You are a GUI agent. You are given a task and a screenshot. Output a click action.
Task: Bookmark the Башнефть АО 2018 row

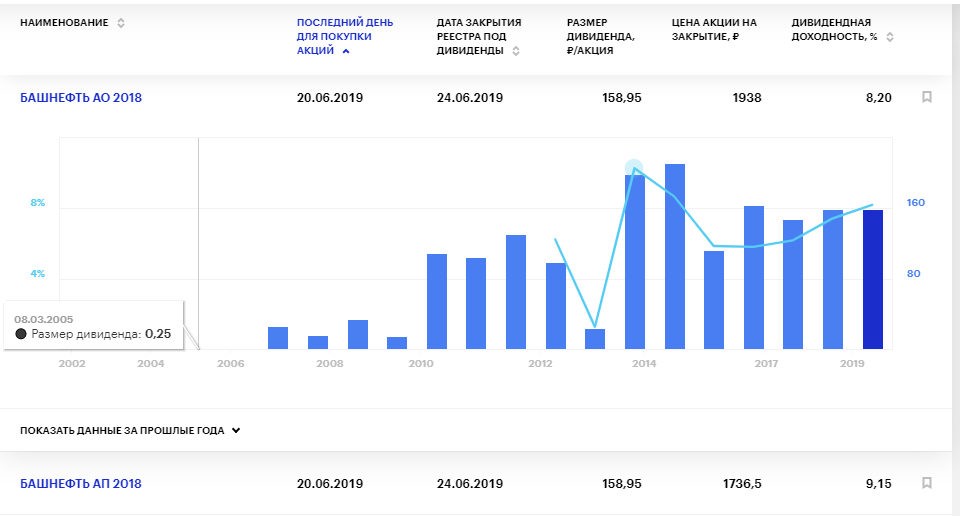point(927,98)
